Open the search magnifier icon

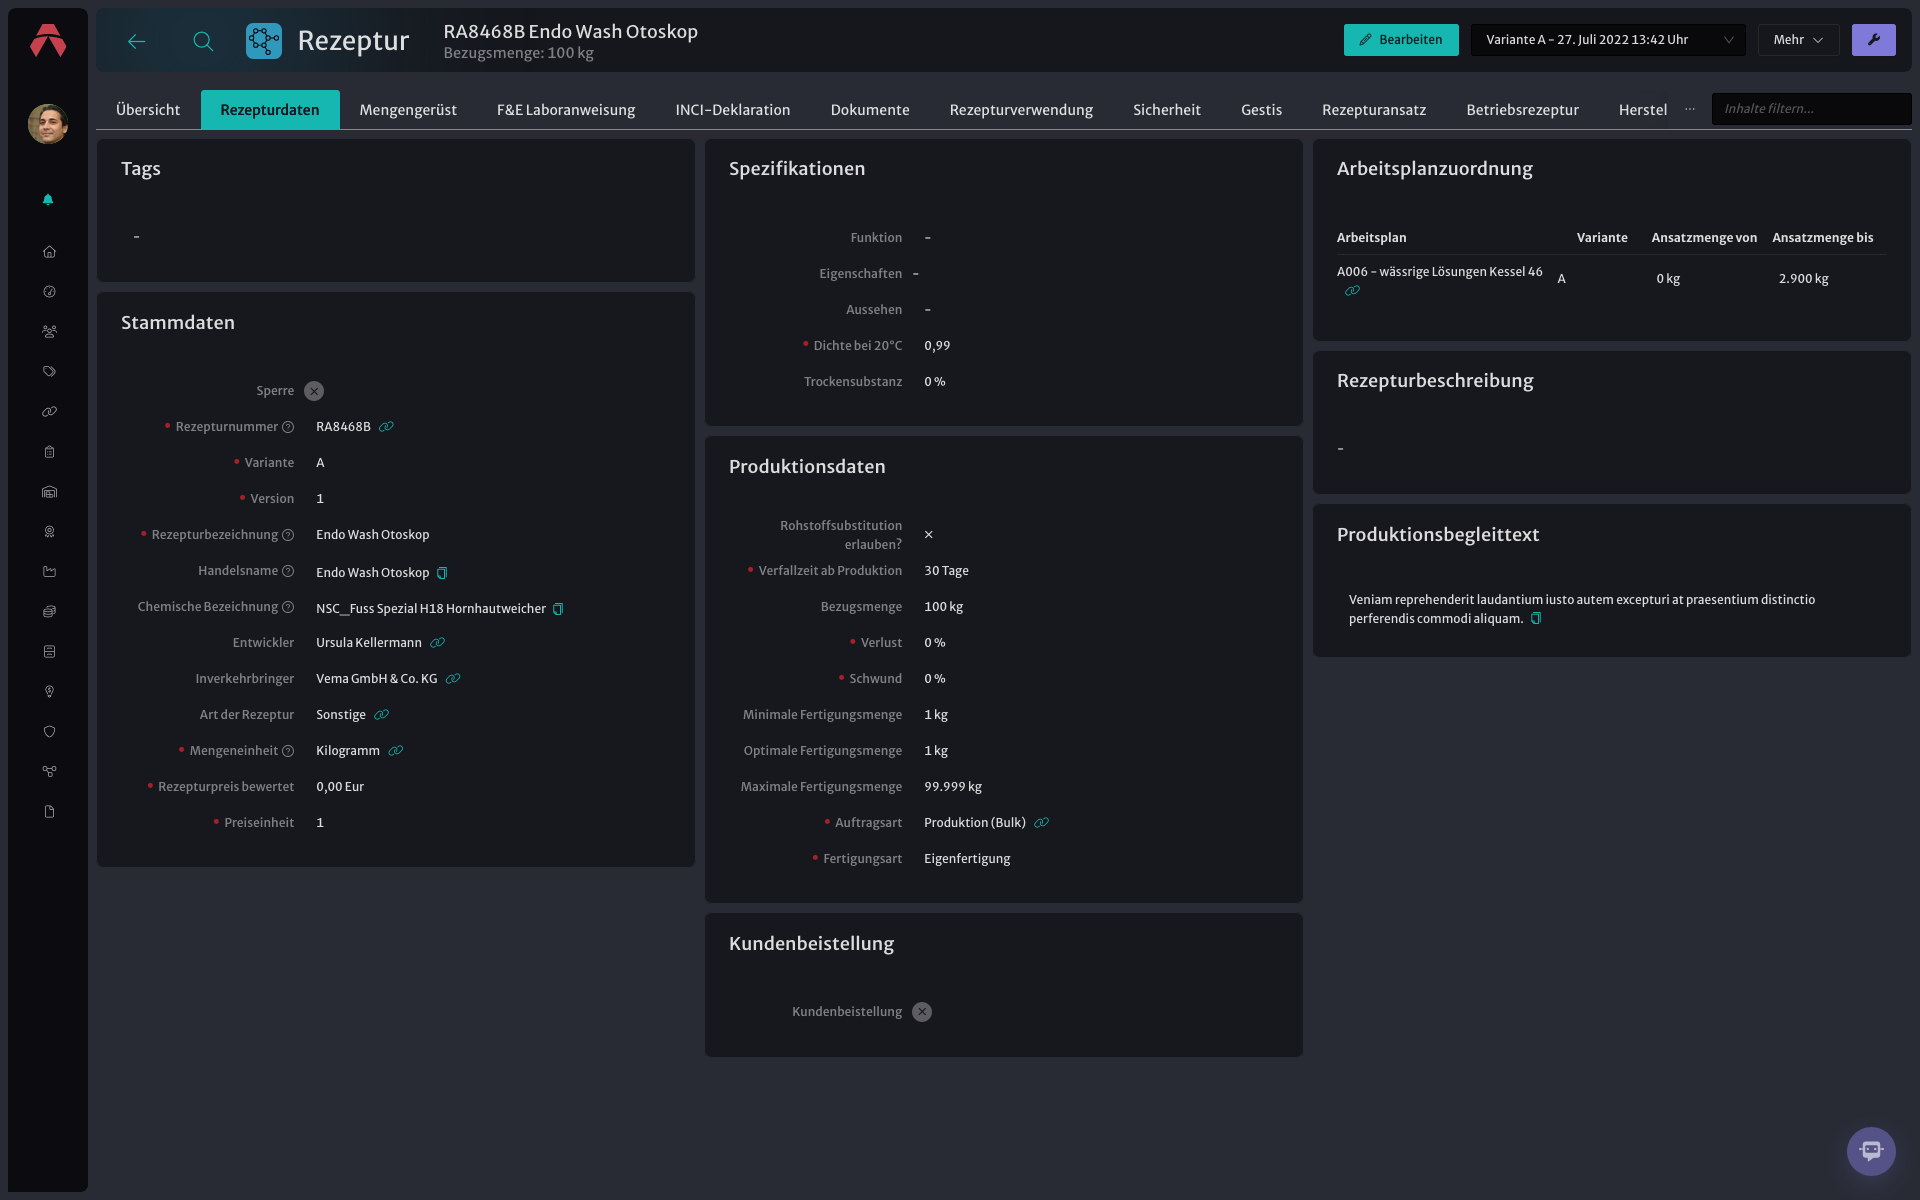(203, 41)
